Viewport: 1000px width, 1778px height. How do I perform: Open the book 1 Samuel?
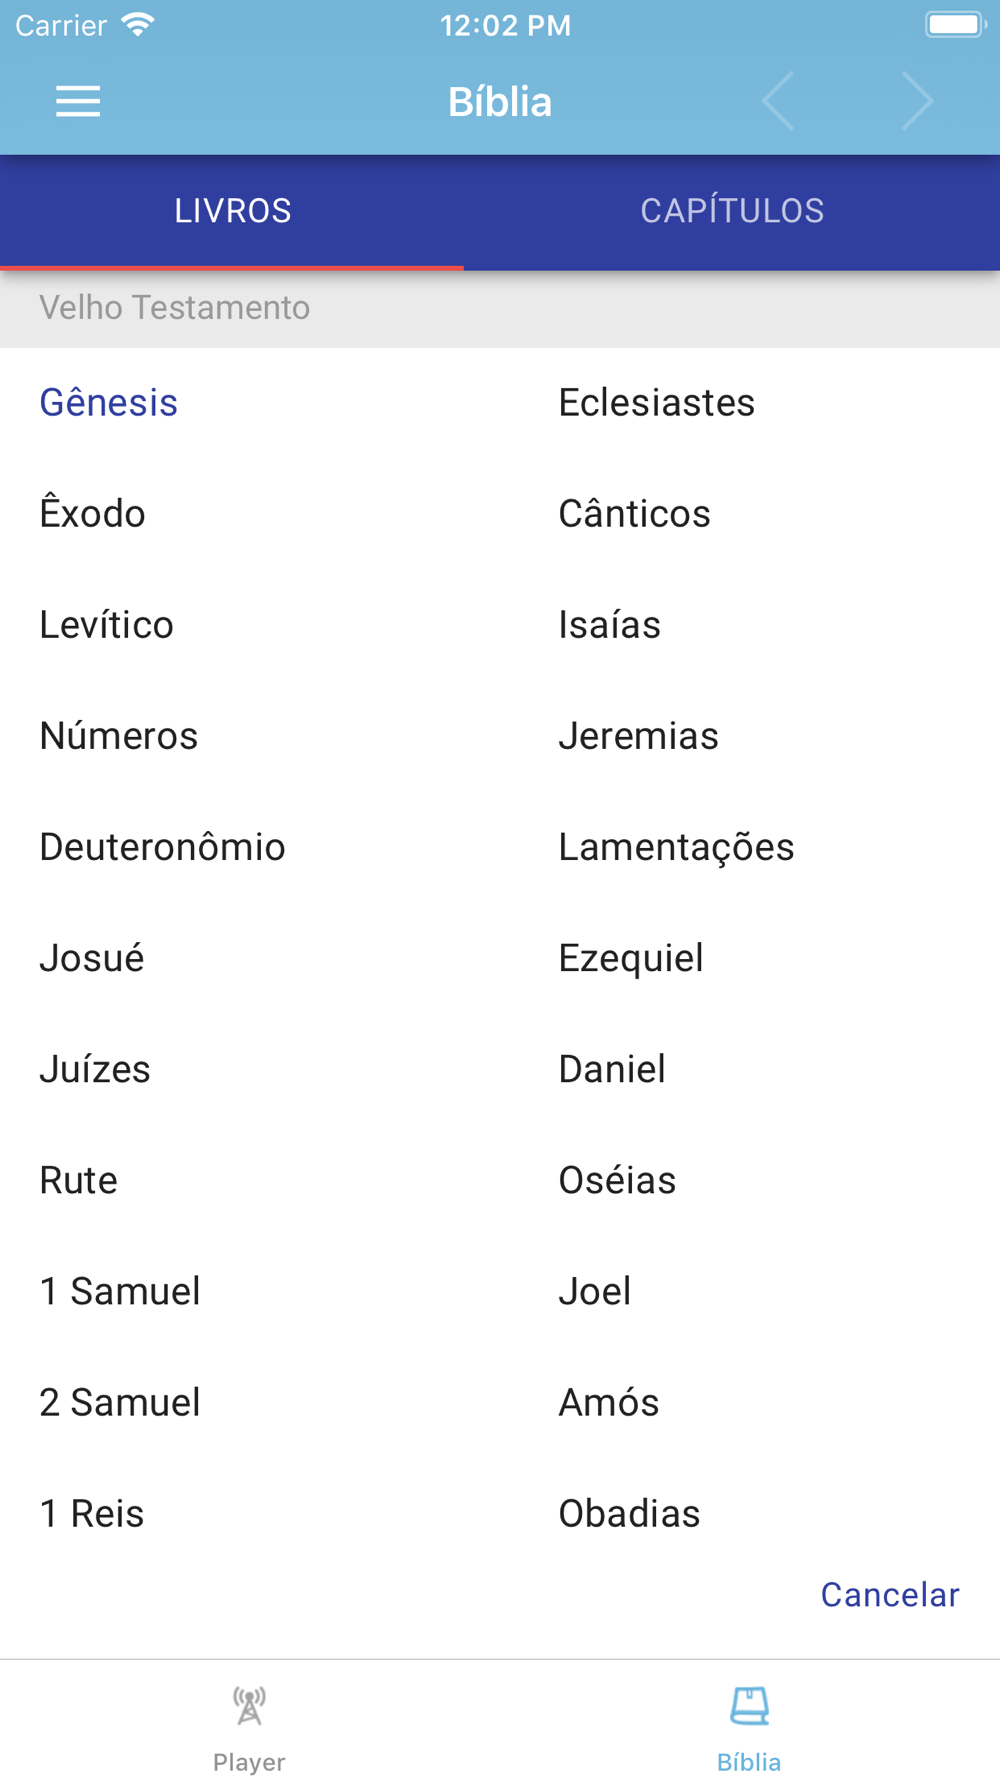tap(120, 1291)
